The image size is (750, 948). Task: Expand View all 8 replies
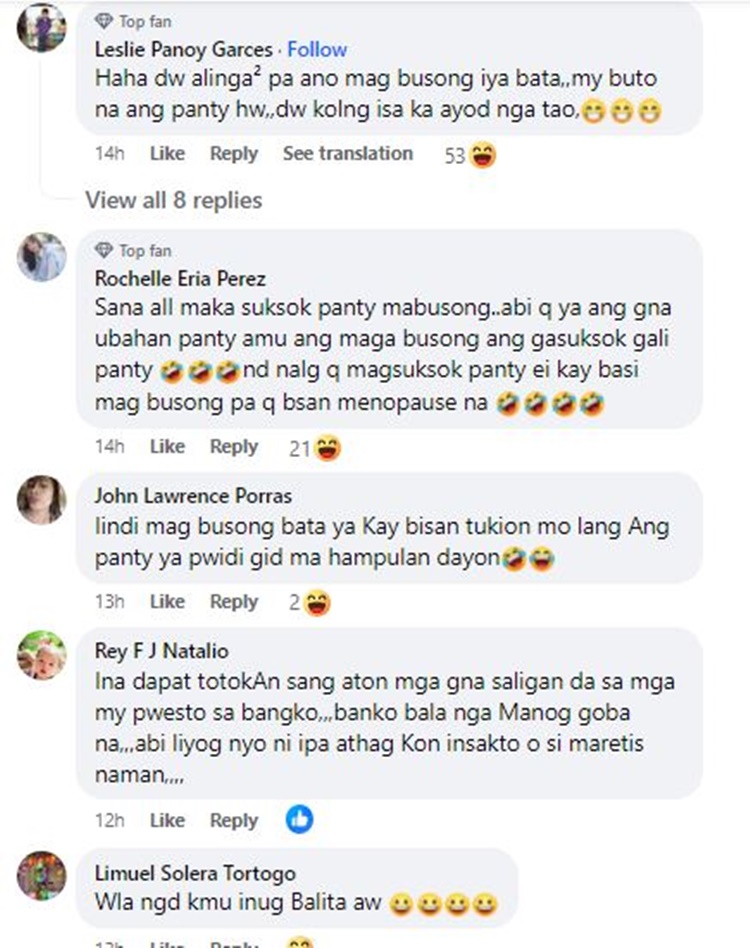point(174,200)
